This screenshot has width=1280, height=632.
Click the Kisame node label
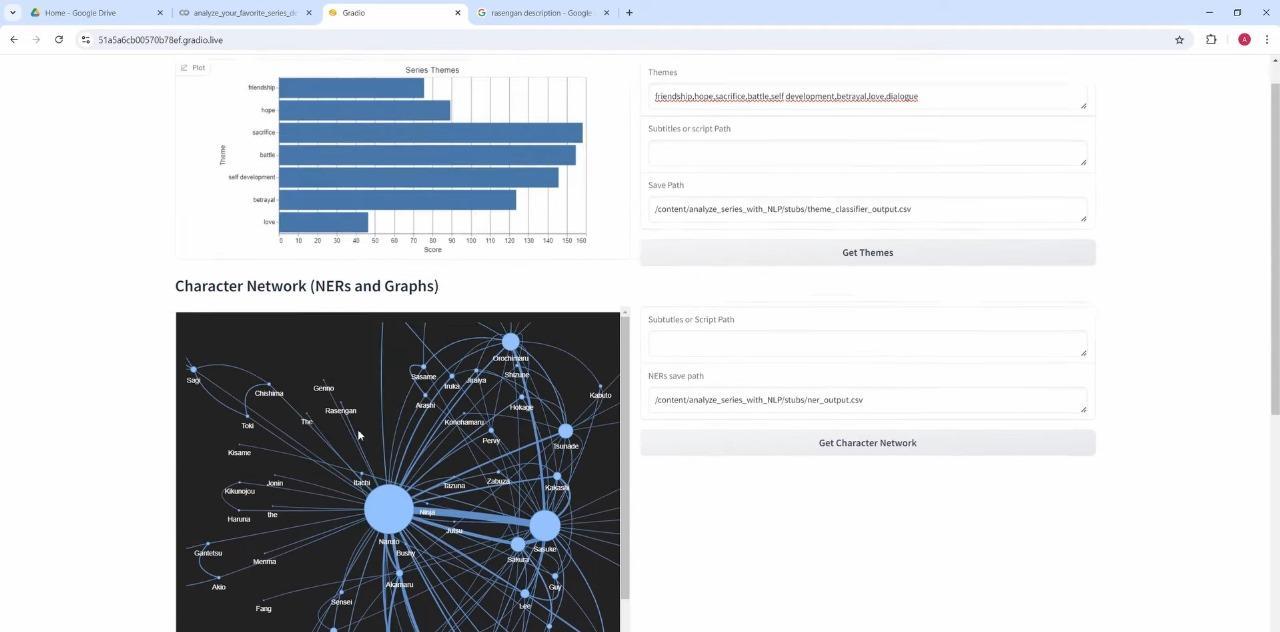(239, 453)
